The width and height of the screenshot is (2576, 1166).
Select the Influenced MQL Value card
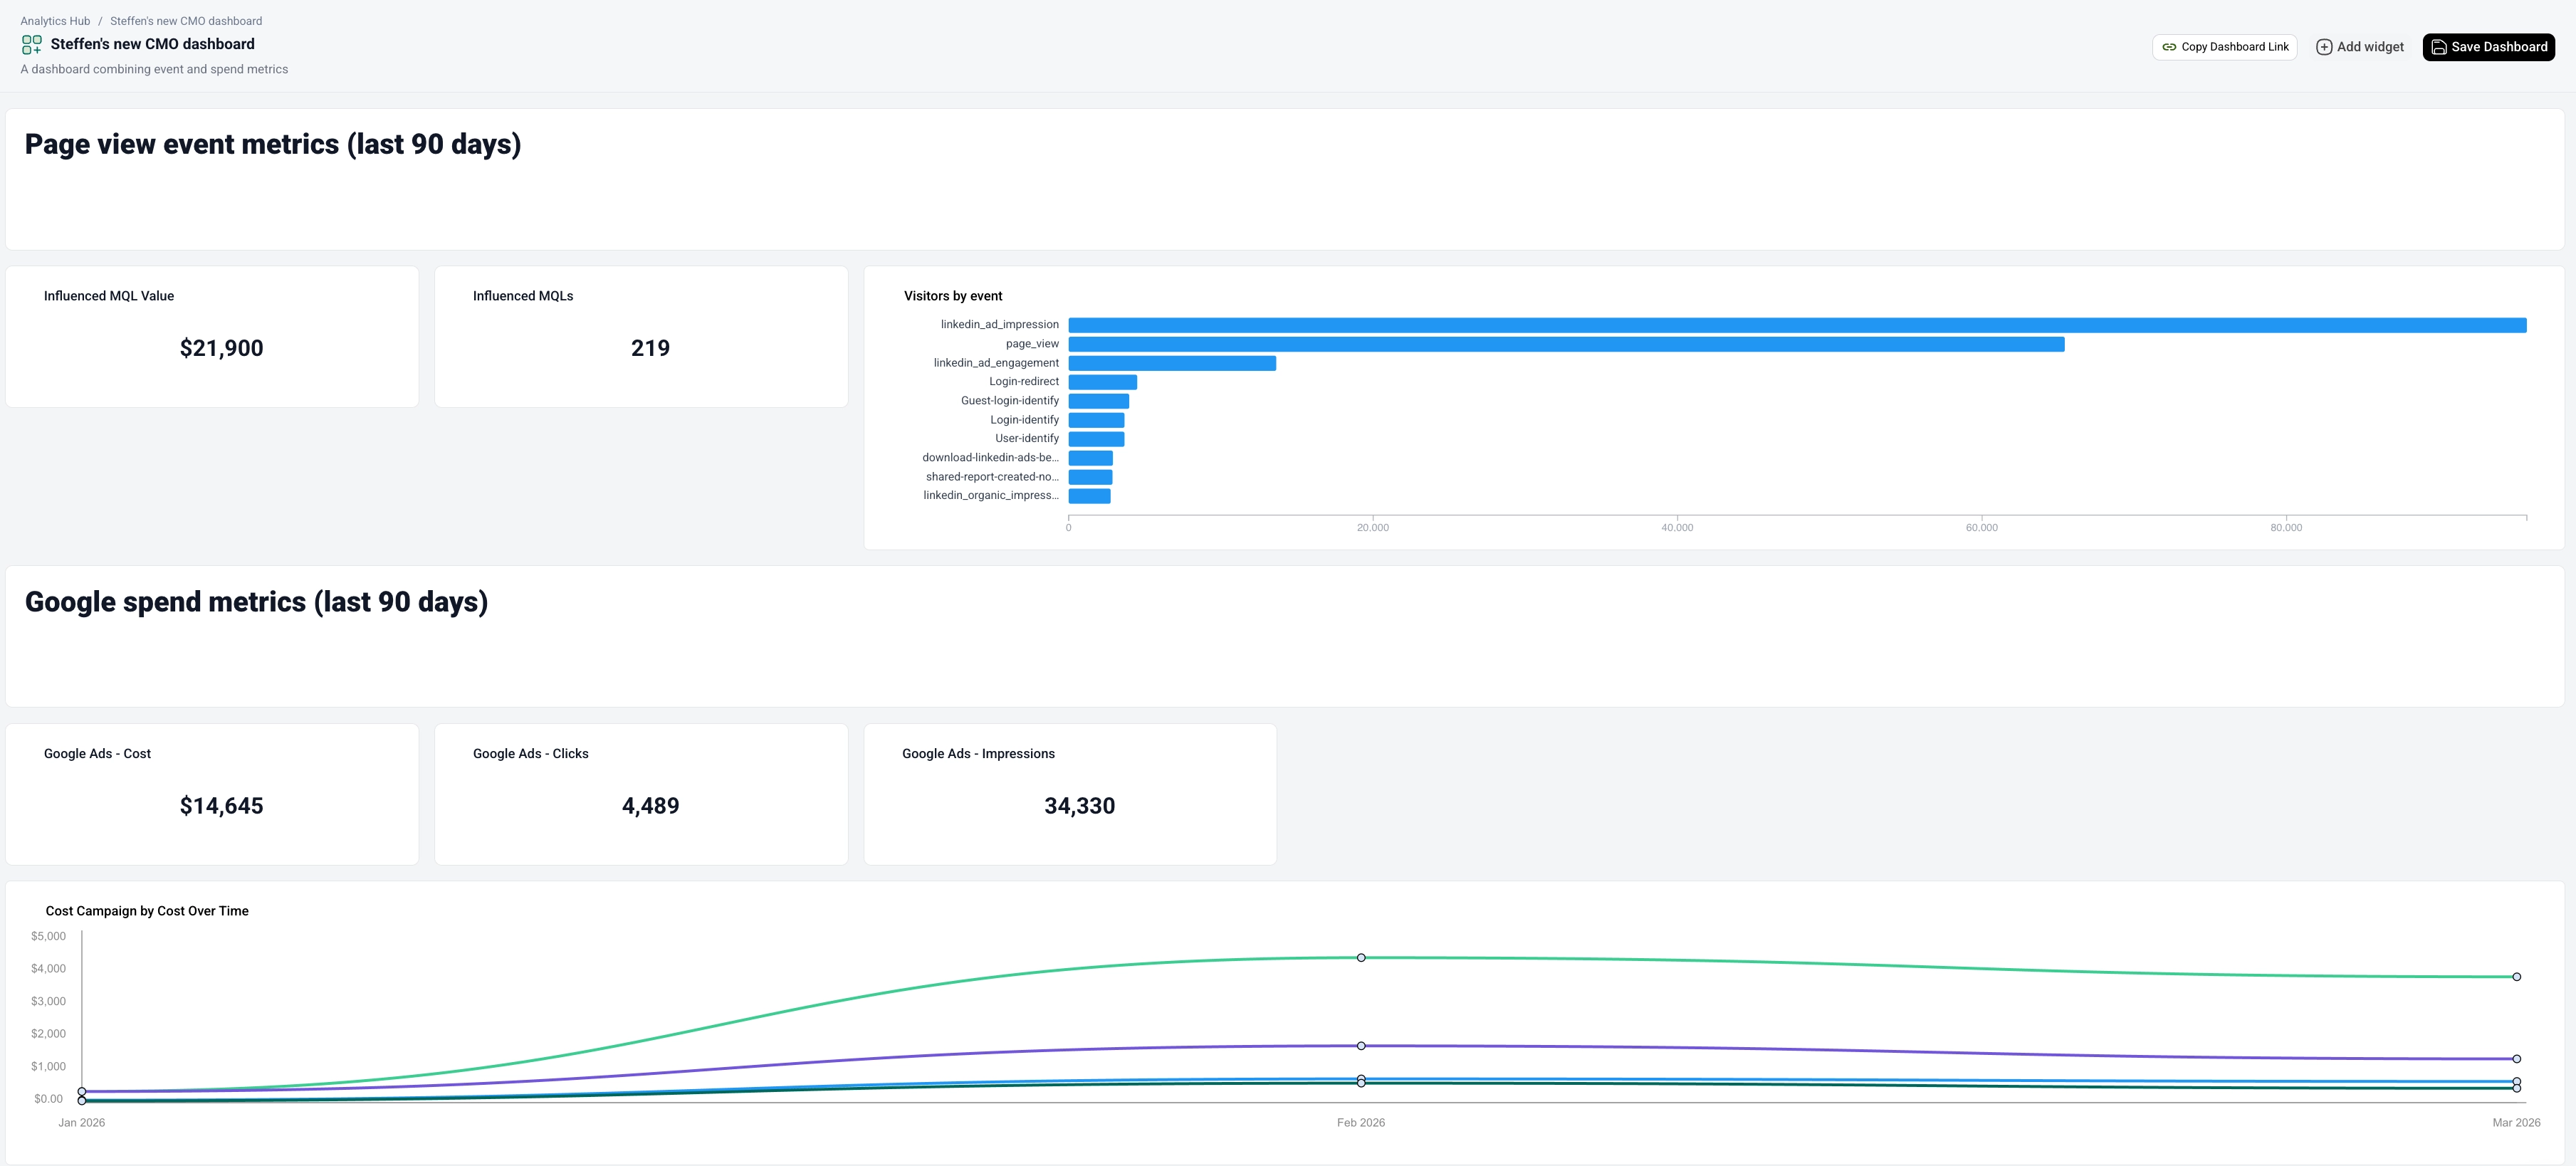(212, 336)
